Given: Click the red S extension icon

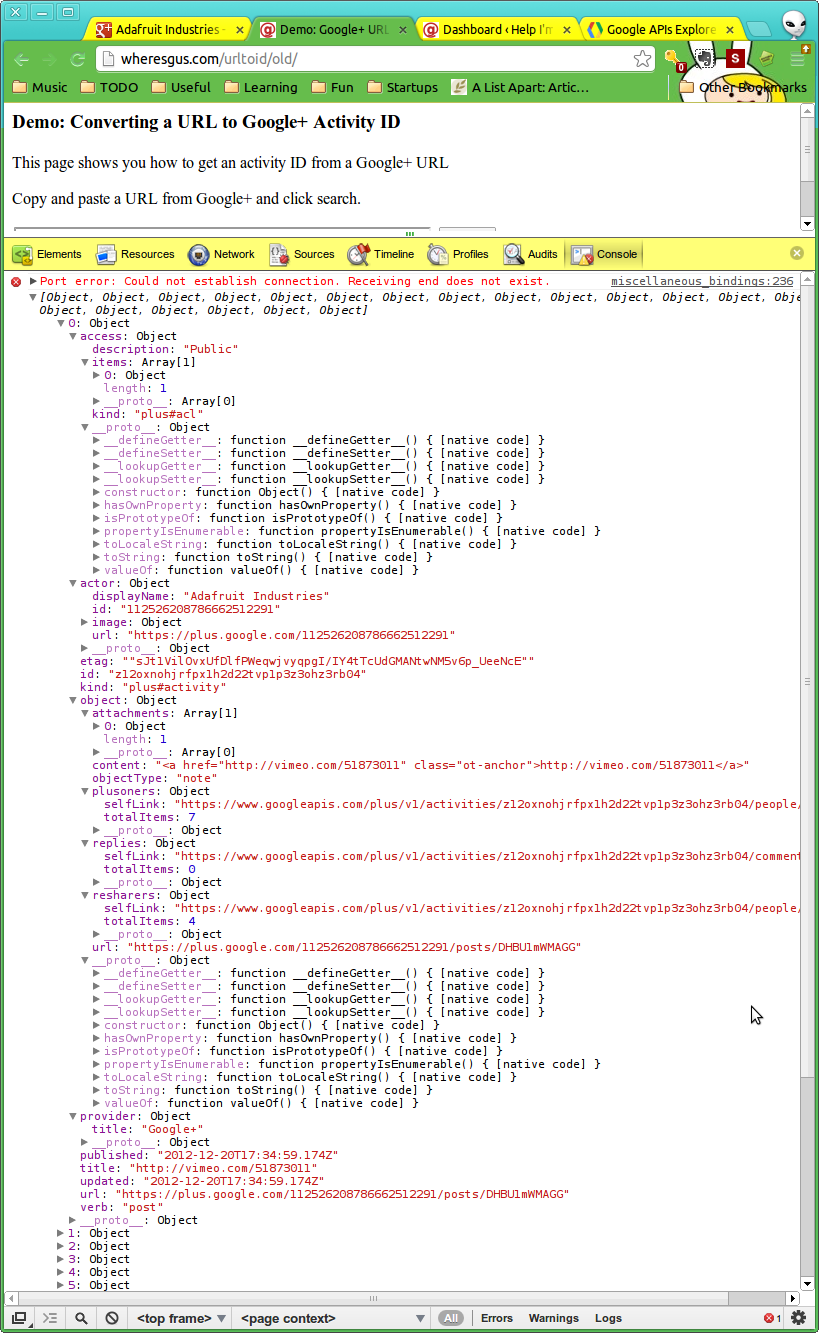Looking at the screenshot, I should click(736, 59).
